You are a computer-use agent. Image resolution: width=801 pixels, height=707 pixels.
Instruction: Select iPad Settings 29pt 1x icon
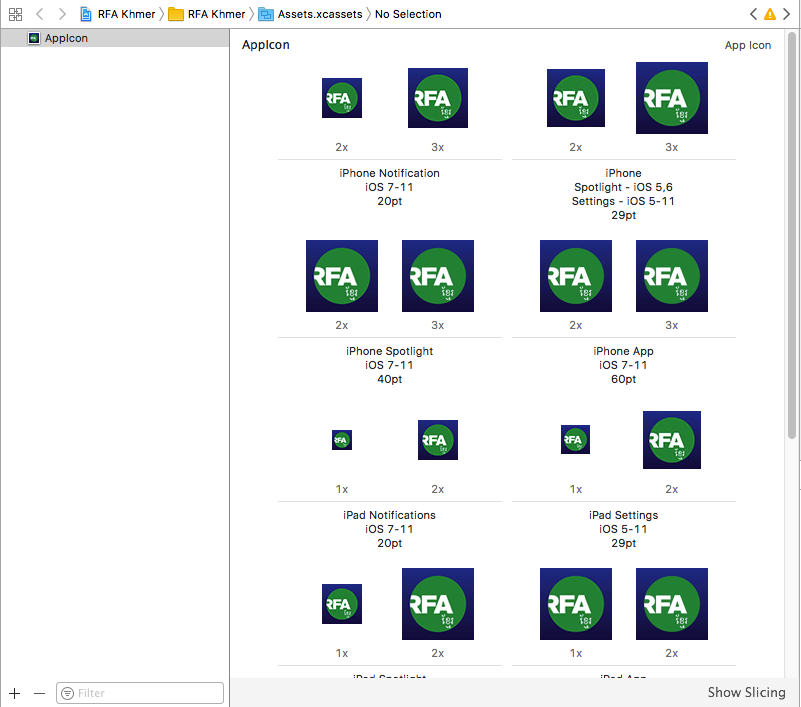point(576,439)
